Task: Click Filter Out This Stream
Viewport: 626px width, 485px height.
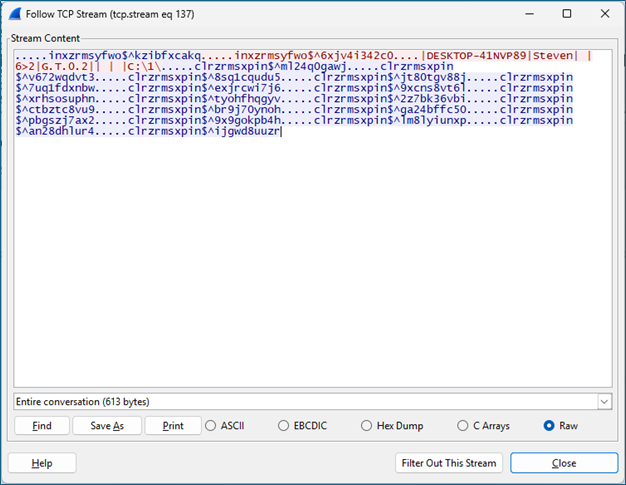Action: click(x=449, y=463)
